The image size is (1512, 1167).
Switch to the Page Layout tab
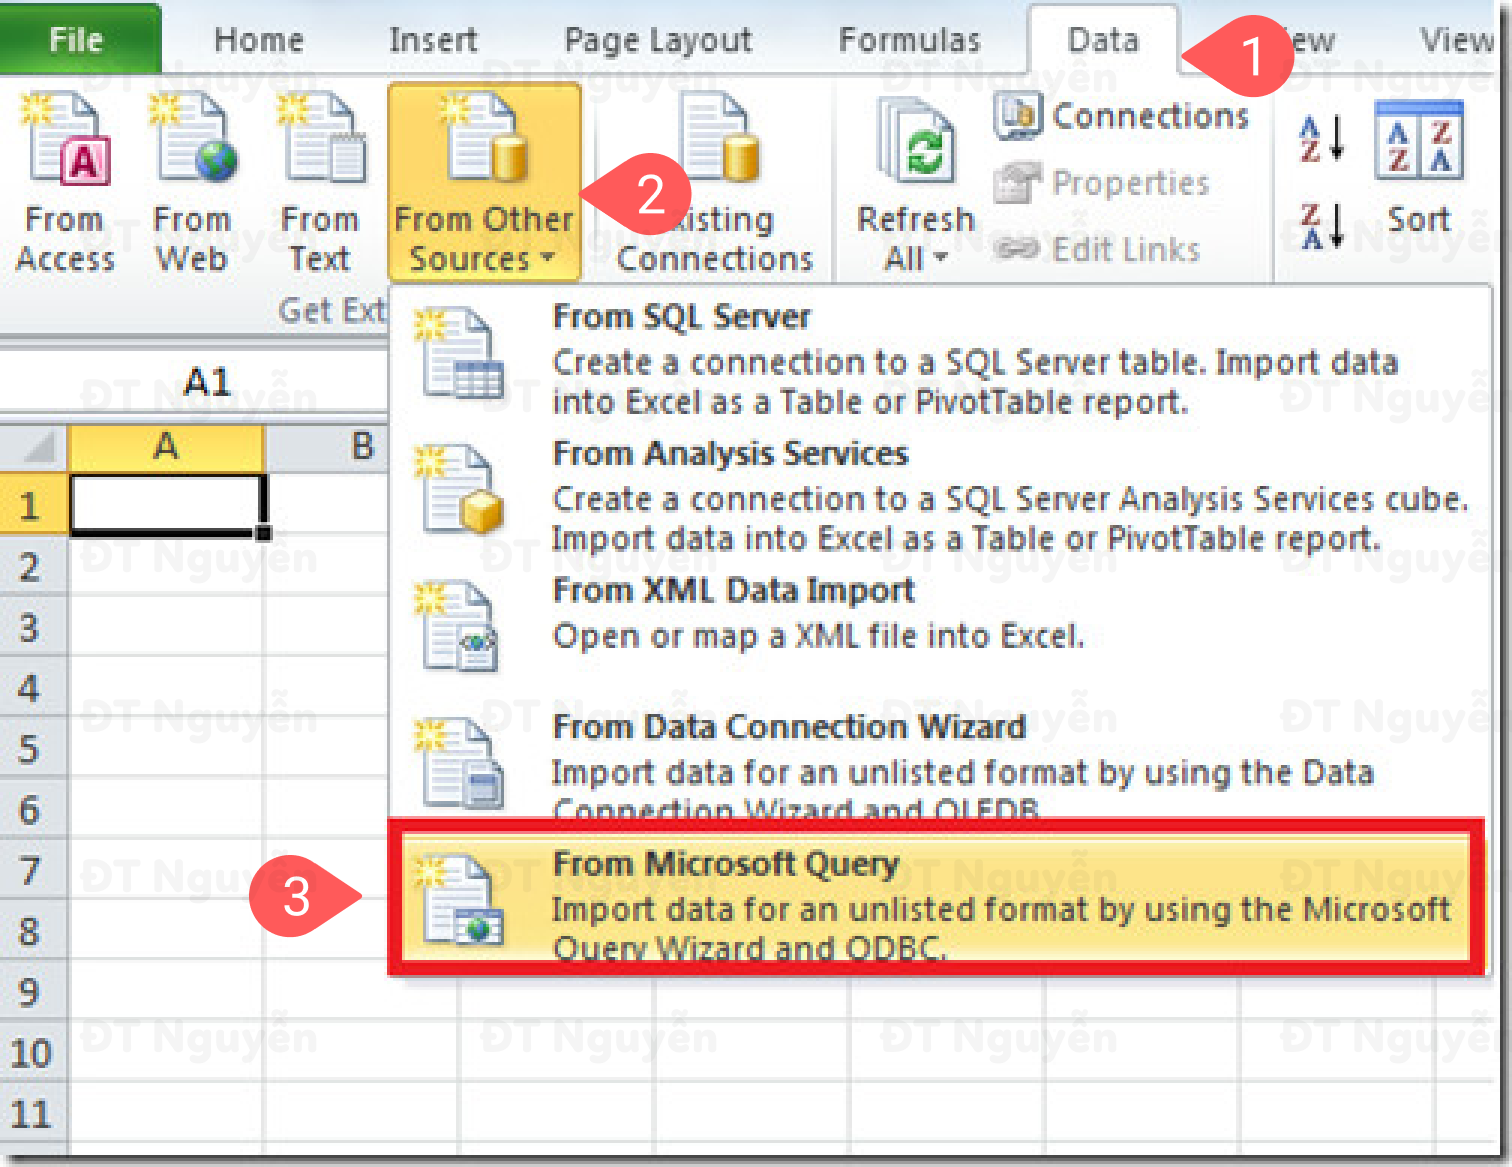(658, 40)
